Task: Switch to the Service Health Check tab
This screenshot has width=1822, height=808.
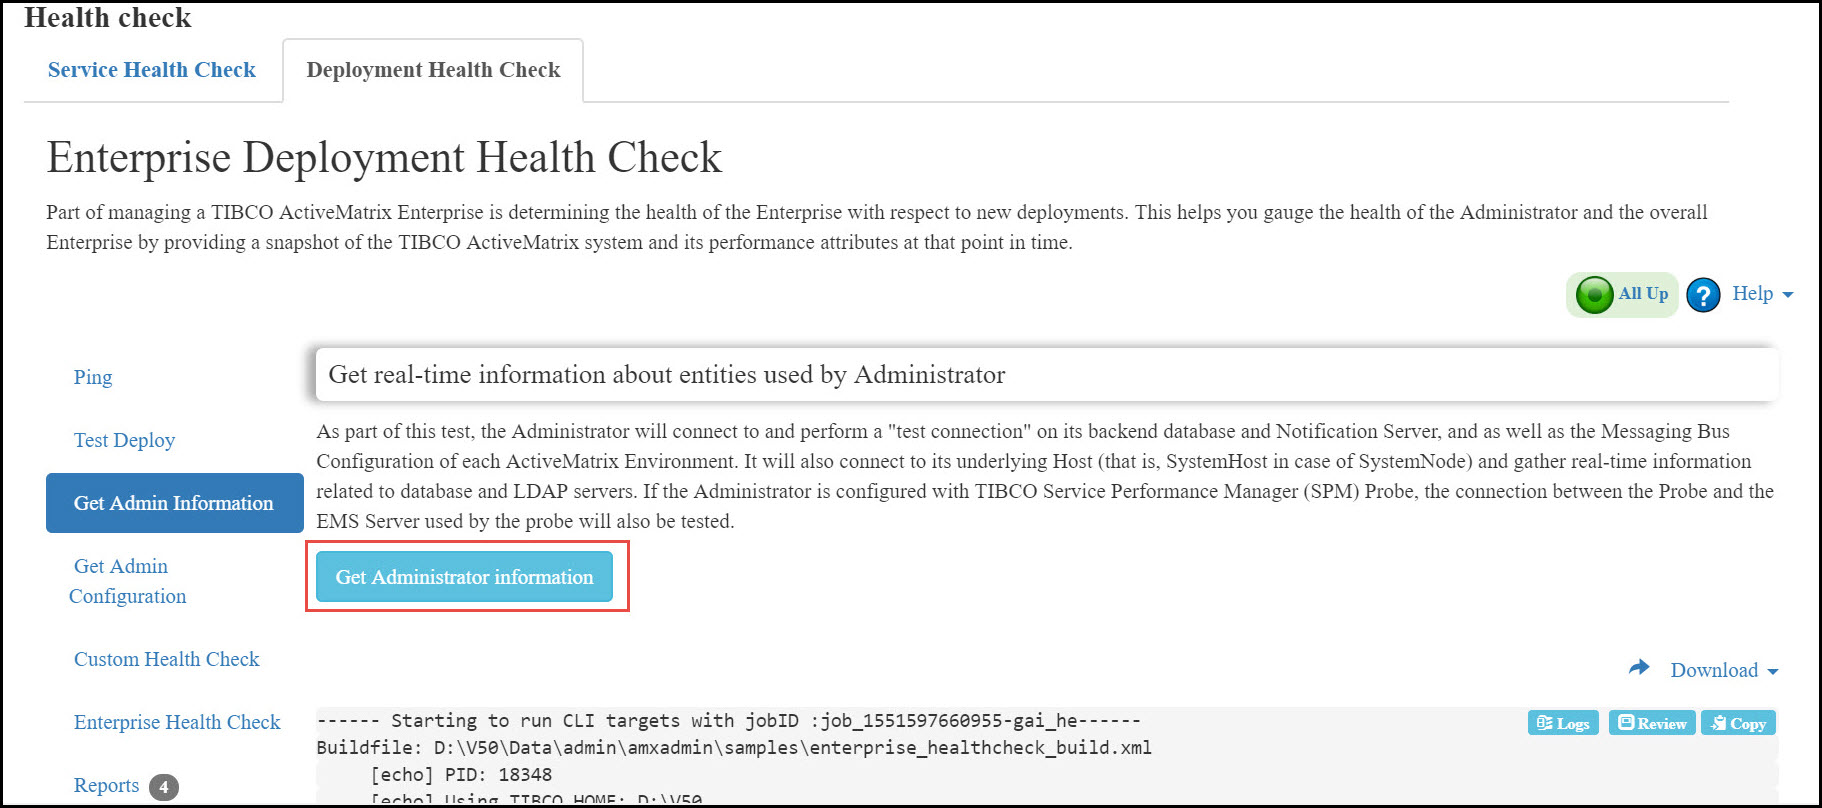Action: [x=152, y=70]
